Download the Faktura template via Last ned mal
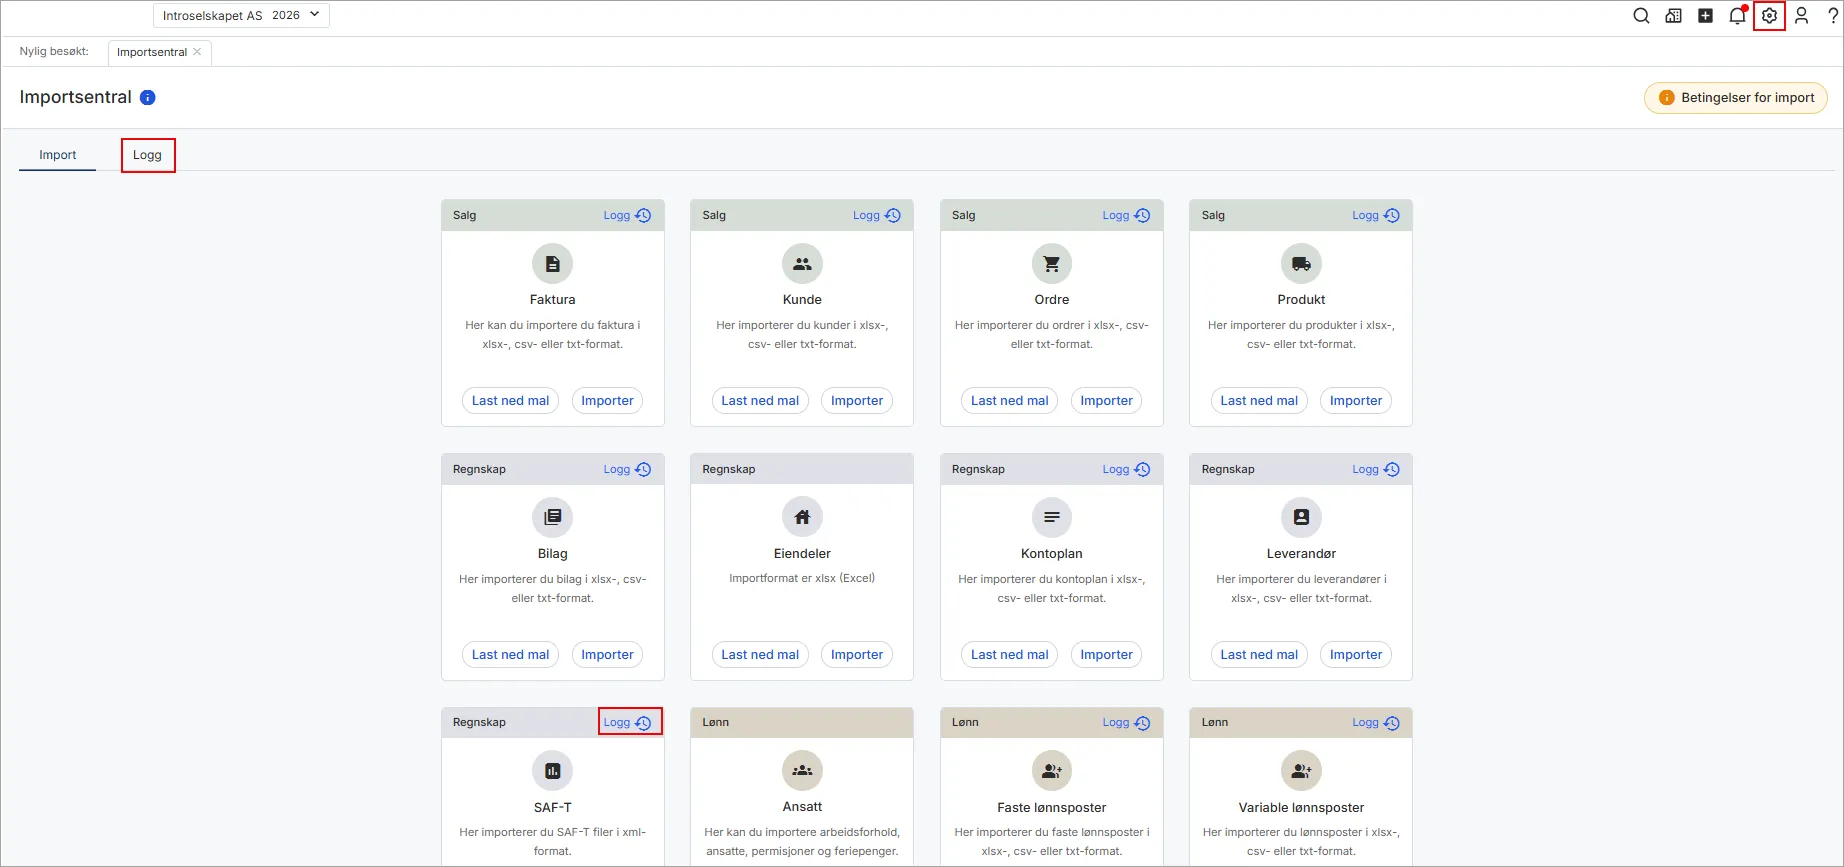The image size is (1844, 867). 511,401
